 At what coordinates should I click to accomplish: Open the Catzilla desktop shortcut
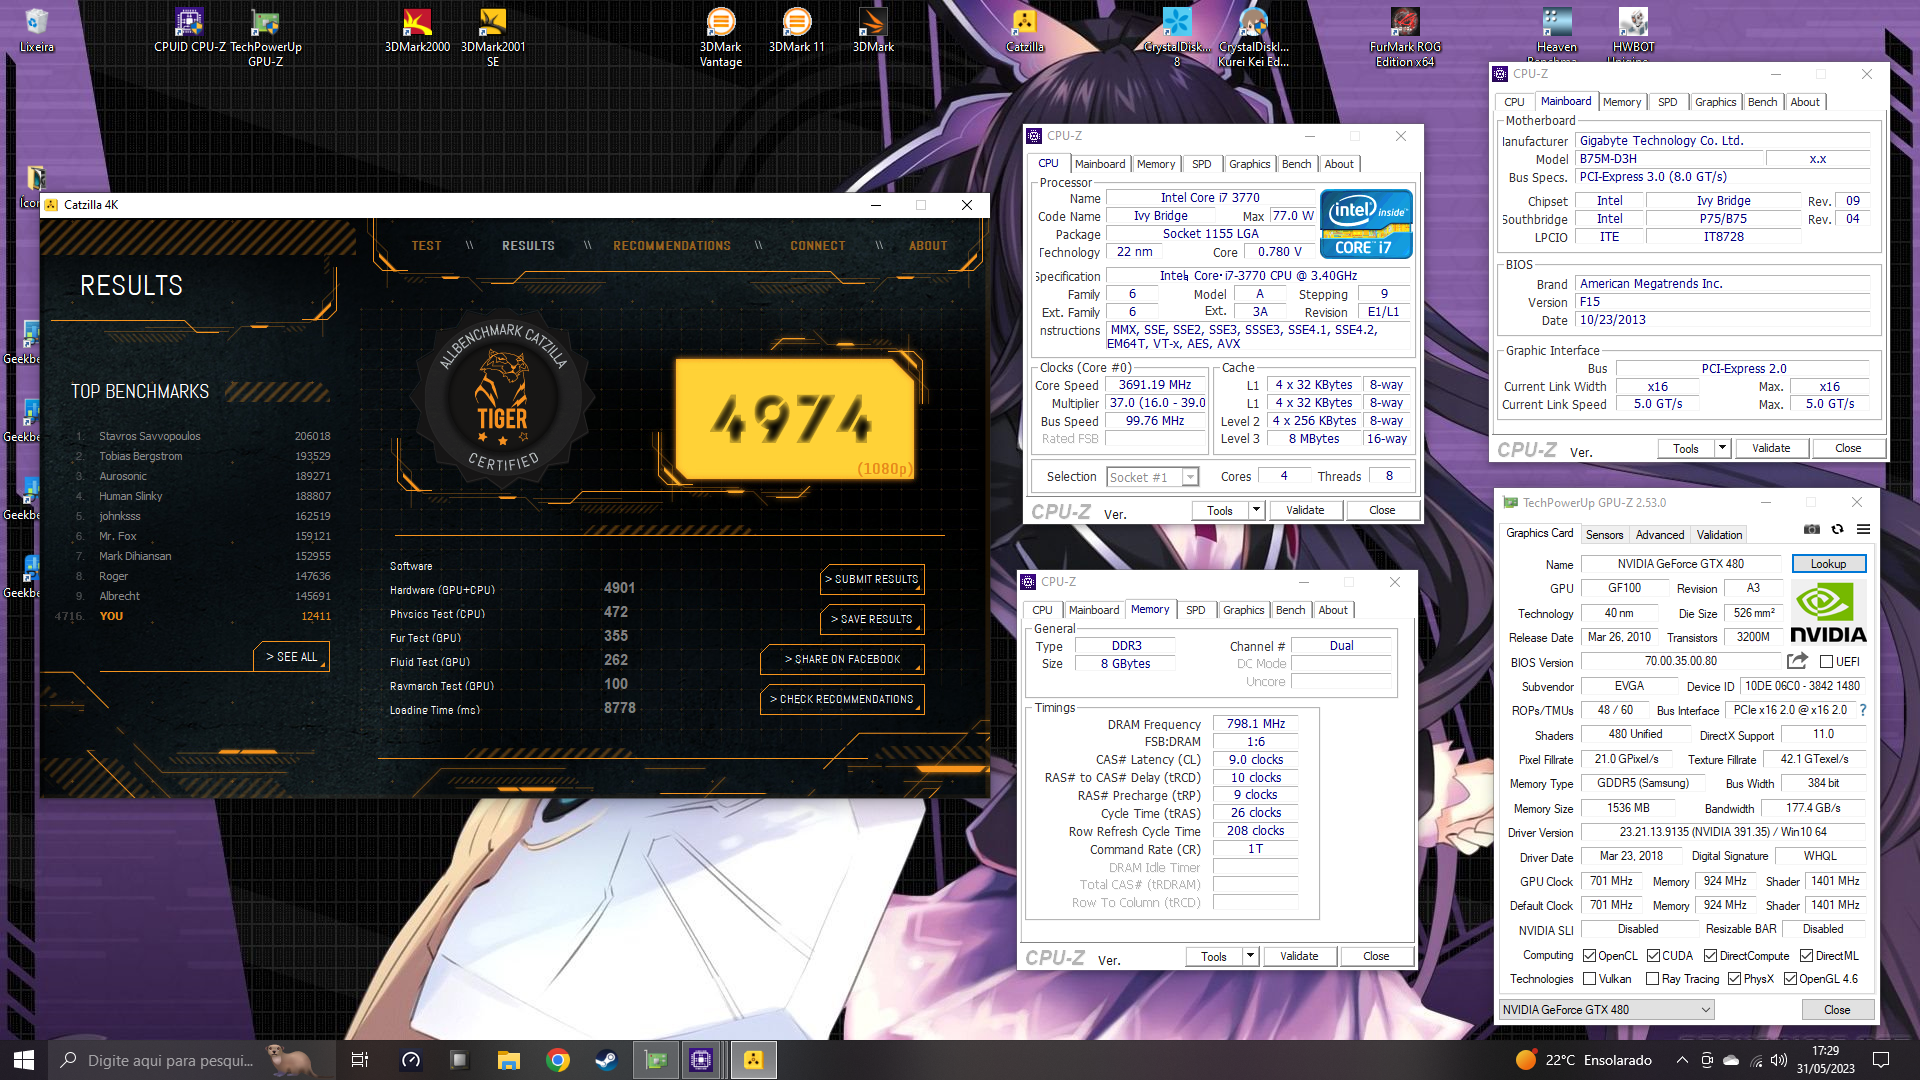[x=1025, y=31]
